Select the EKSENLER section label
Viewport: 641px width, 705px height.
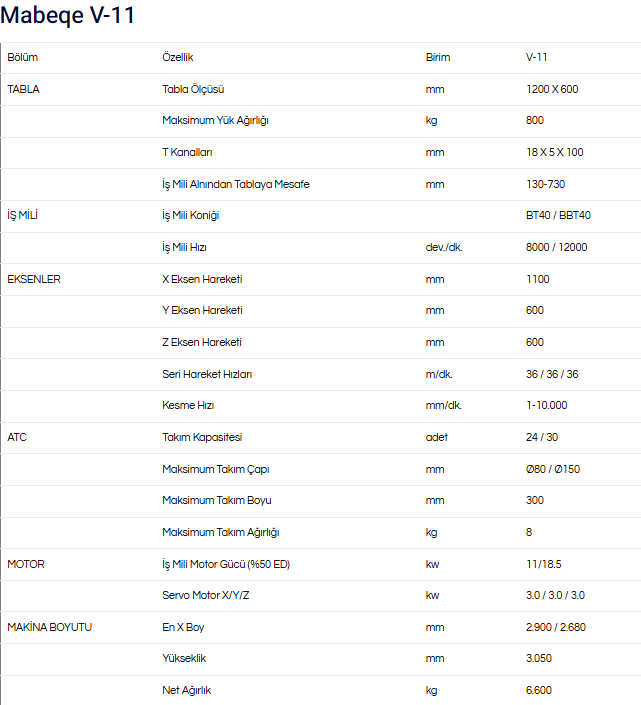click(34, 279)
